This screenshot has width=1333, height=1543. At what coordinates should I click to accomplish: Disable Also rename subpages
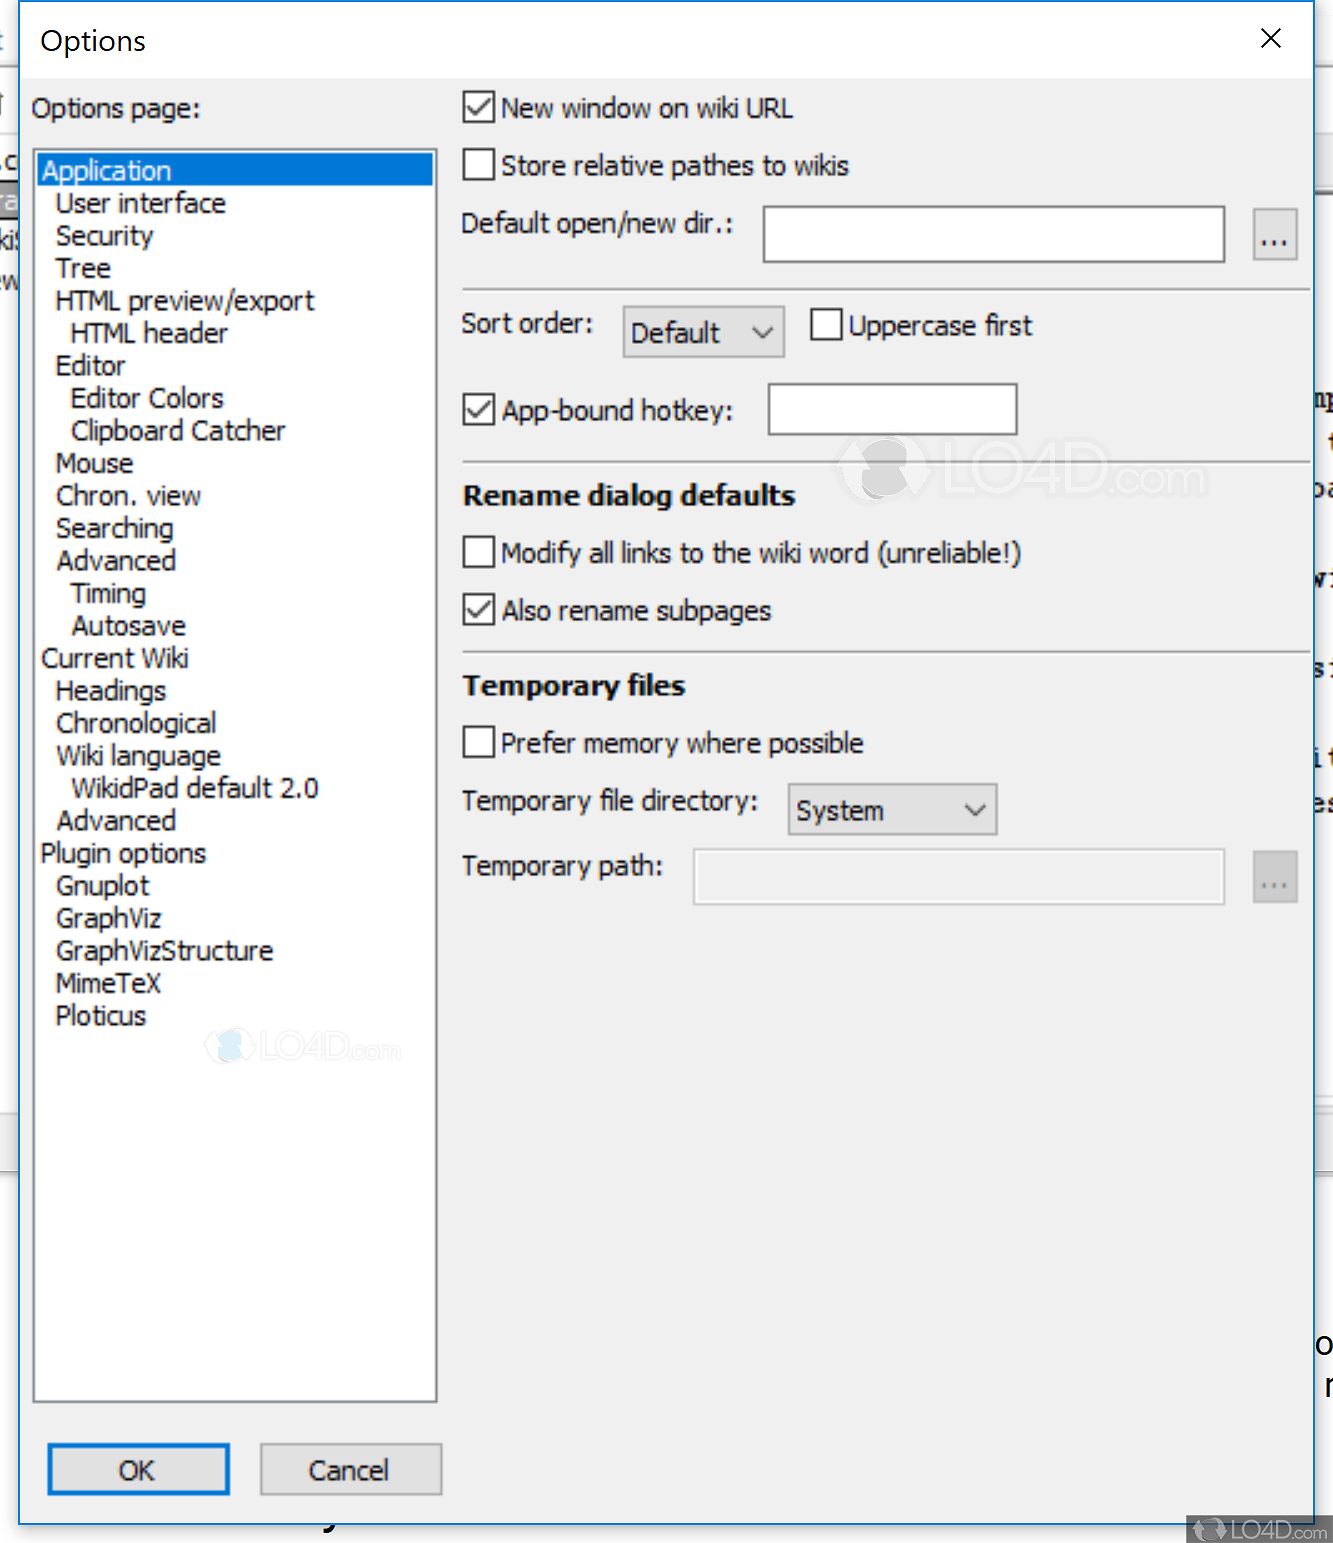pos(478,610)
